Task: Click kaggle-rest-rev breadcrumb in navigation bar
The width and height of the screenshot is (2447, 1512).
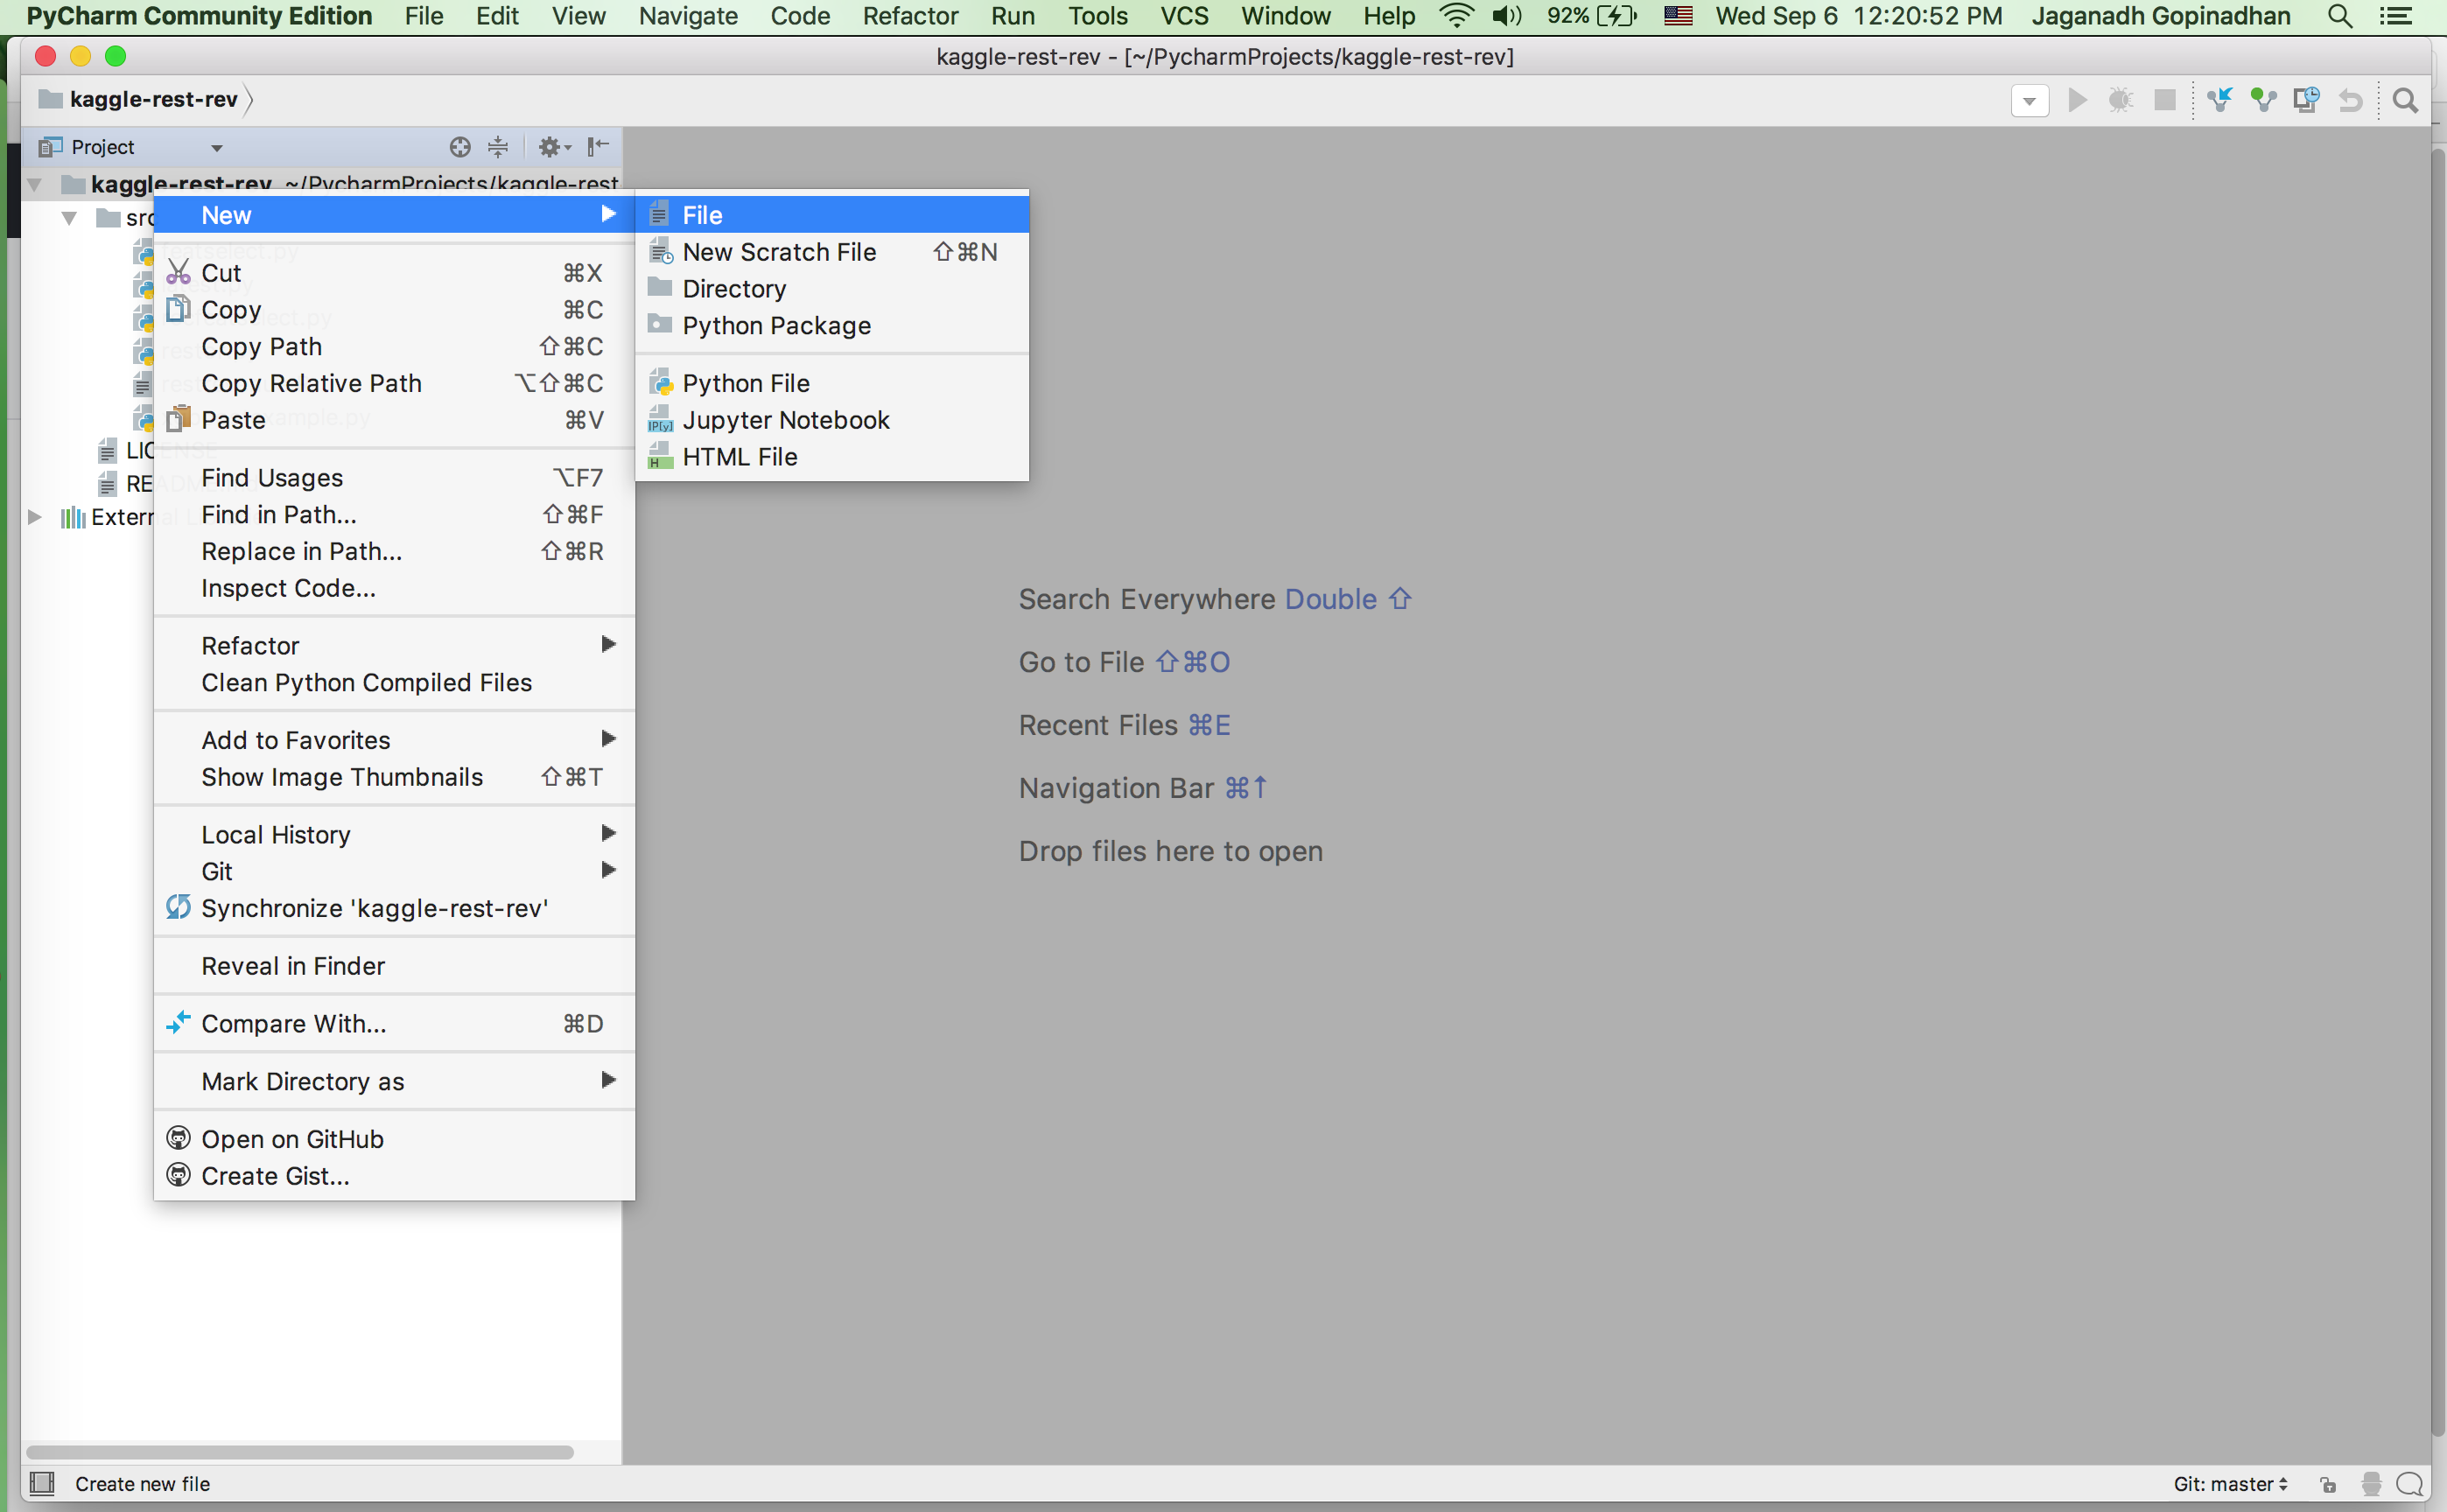Action: click(x=153, y=99)
